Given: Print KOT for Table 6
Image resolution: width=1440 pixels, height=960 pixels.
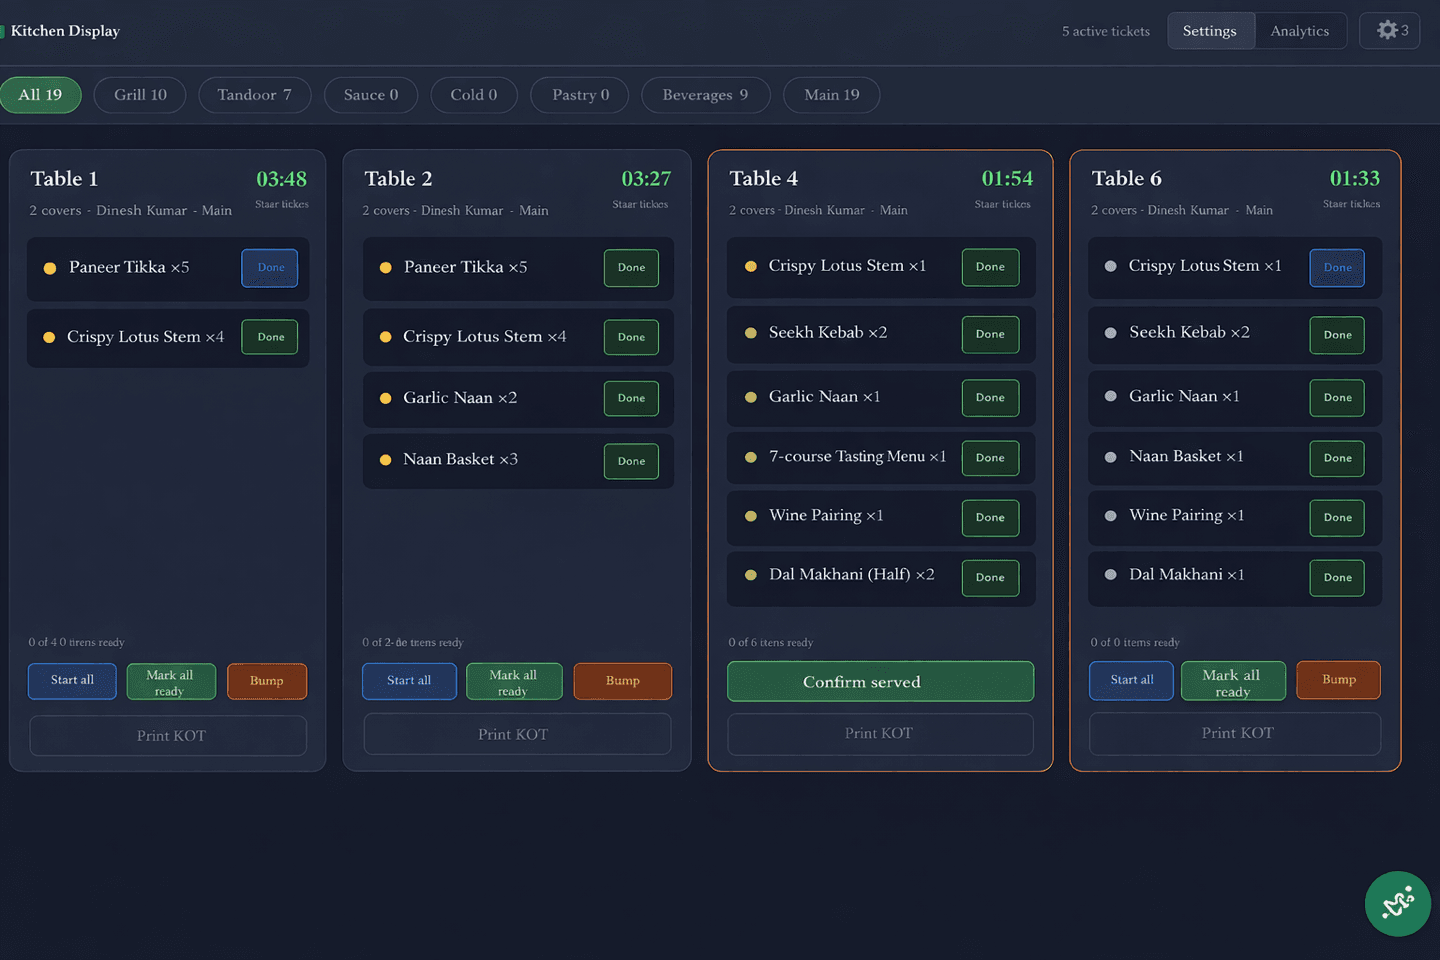Looking at the screenshot, I should 1234,733.
